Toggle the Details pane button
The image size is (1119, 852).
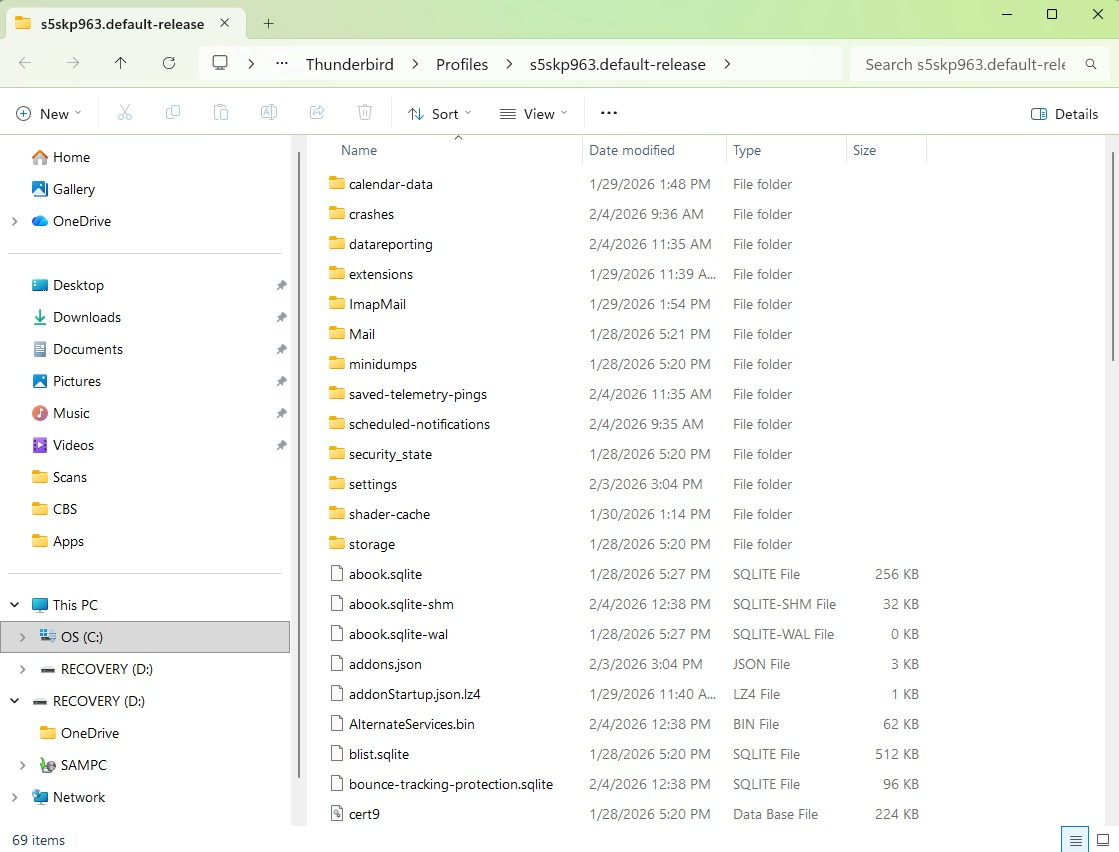1065,114
